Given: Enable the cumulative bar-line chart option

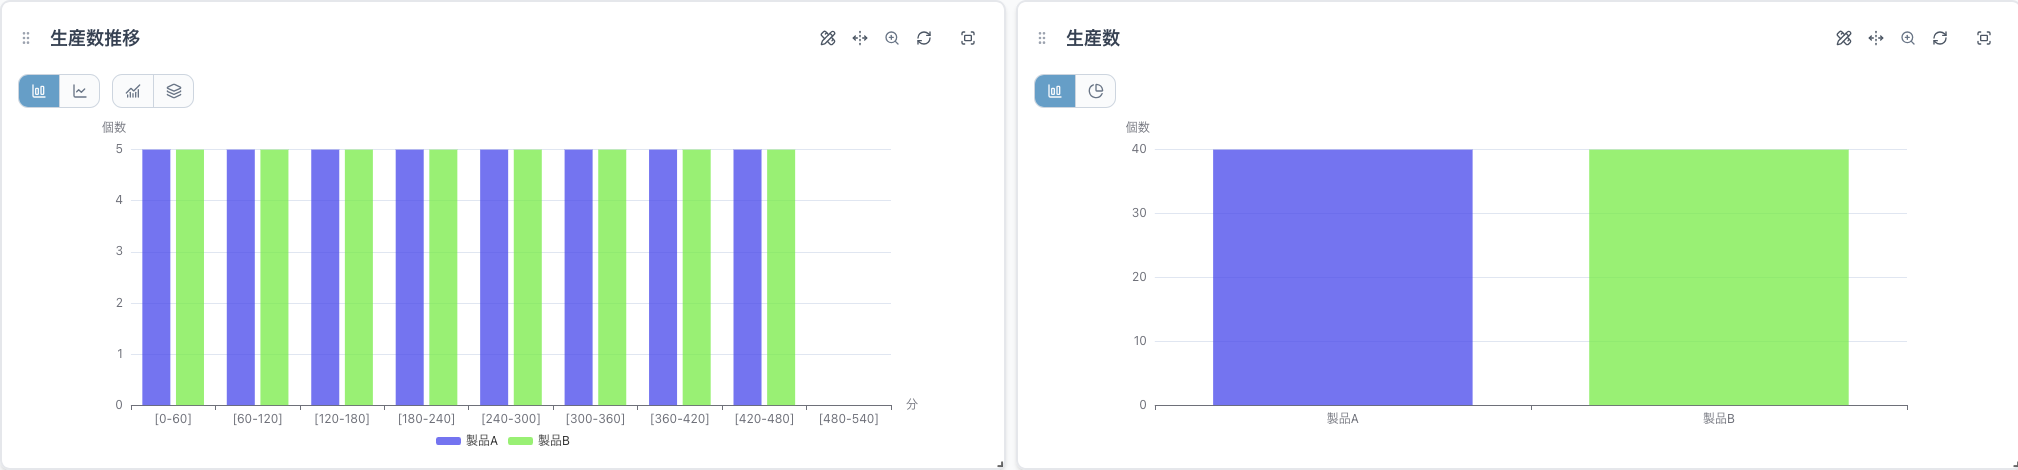Looking at the screenshot, I should tap(133, 91).
